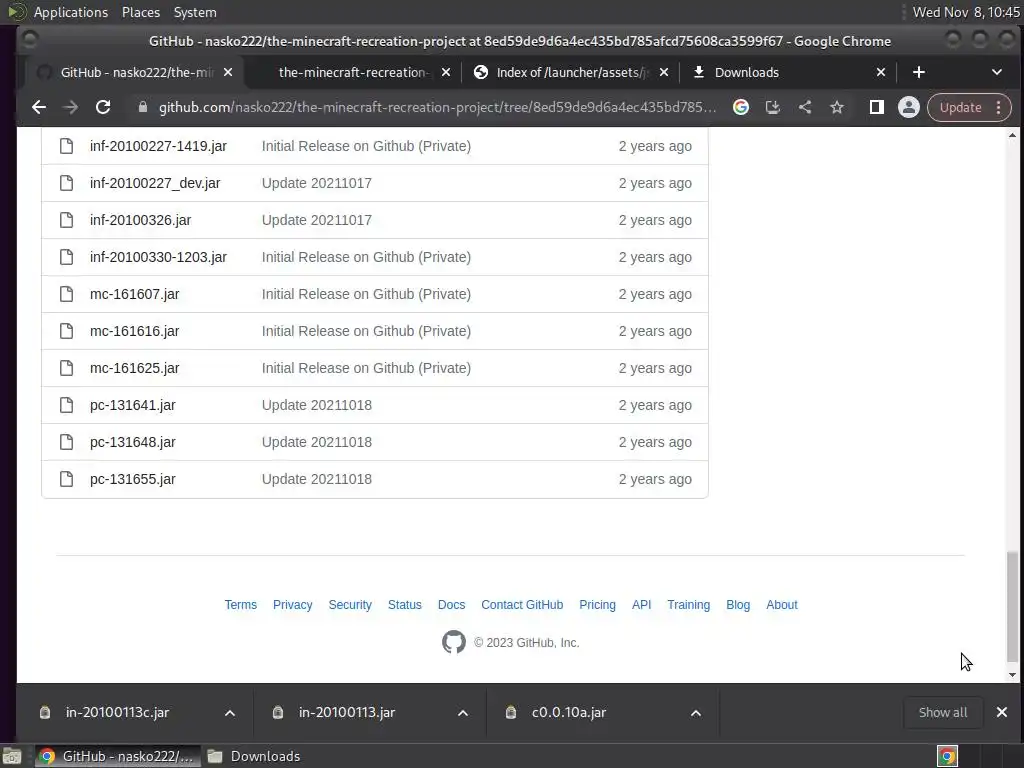The width and height of the screenshot is (1024, 768).
Task: Click the Update button in Chrome
Action: [x=960, y=107]
